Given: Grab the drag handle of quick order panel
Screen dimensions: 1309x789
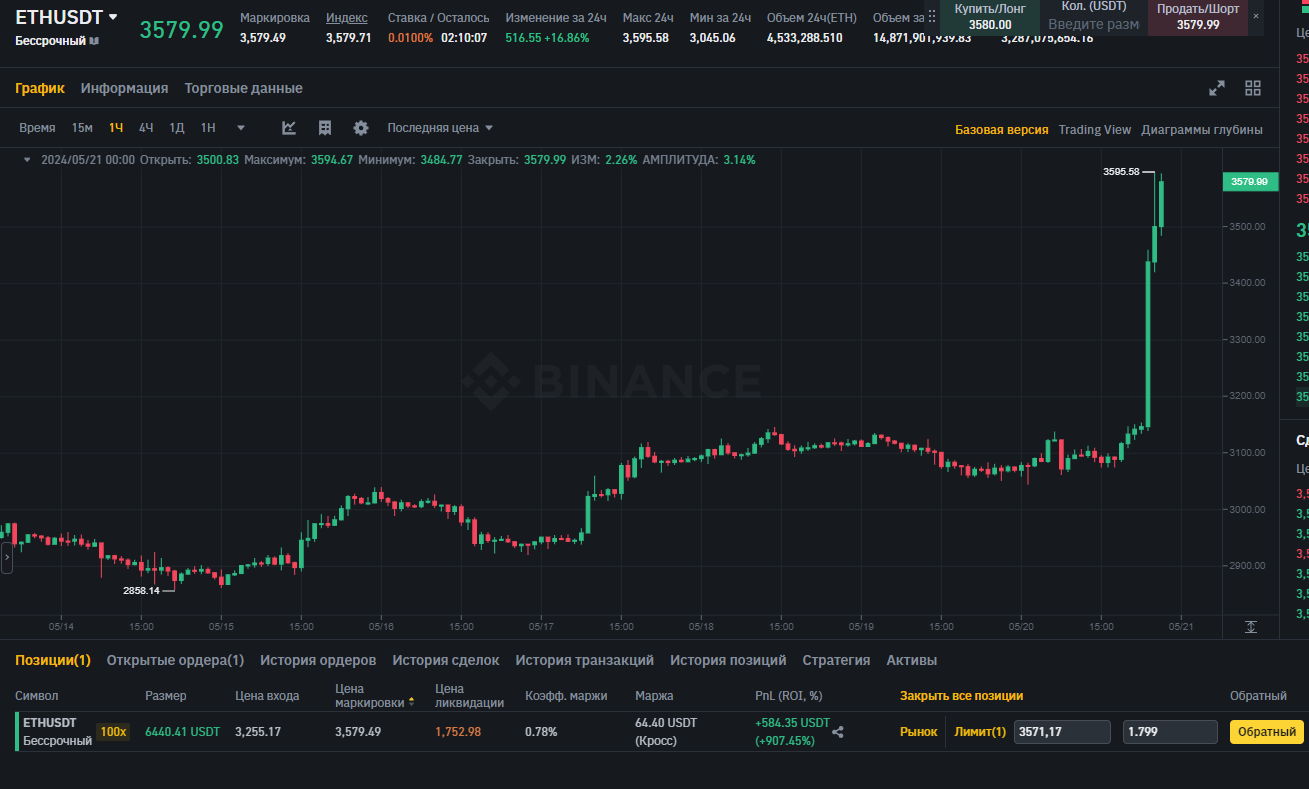Looking at the screenshot, I should pyautogui.click(x=932, y=16).
